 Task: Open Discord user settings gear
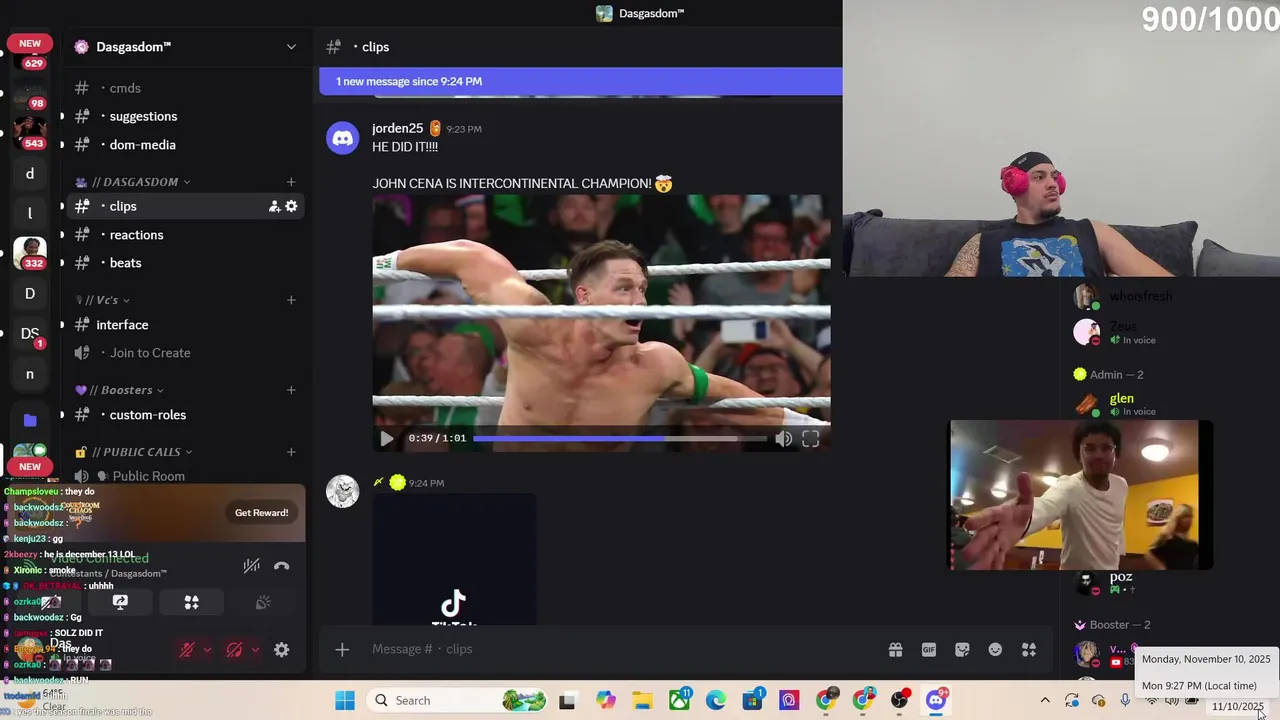click(x=282, y=650)
